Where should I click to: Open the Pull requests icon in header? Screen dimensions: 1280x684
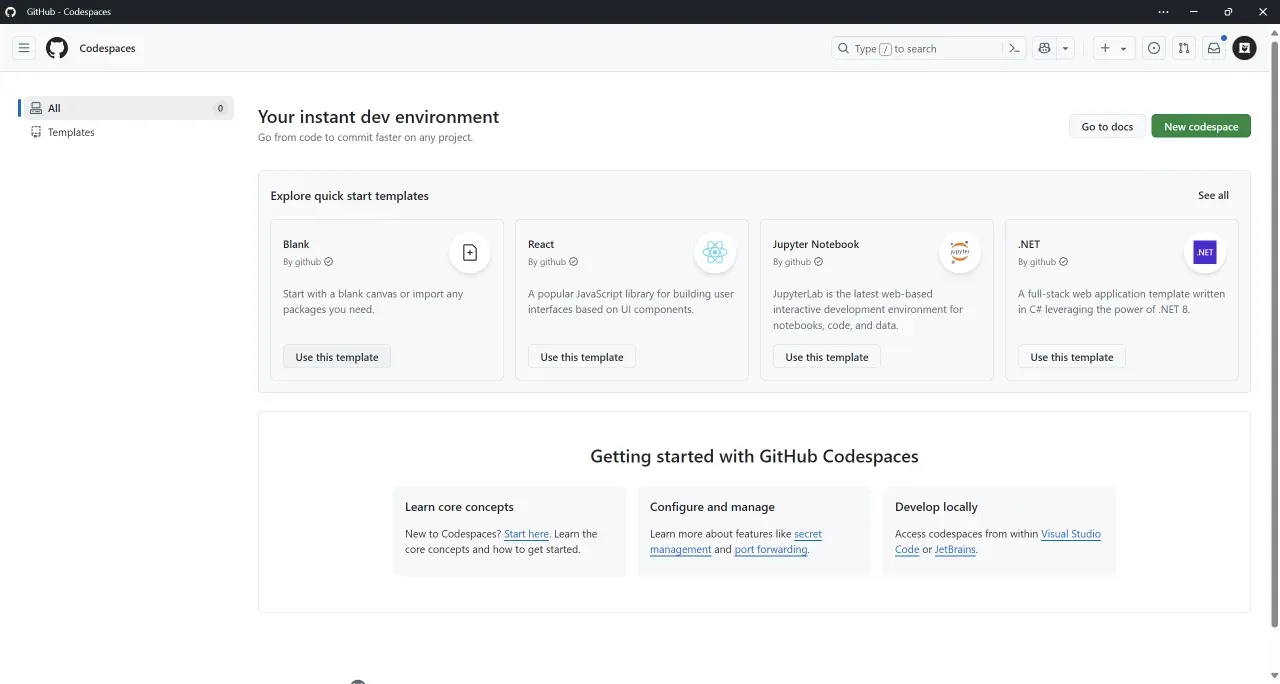click(1184, 48)
